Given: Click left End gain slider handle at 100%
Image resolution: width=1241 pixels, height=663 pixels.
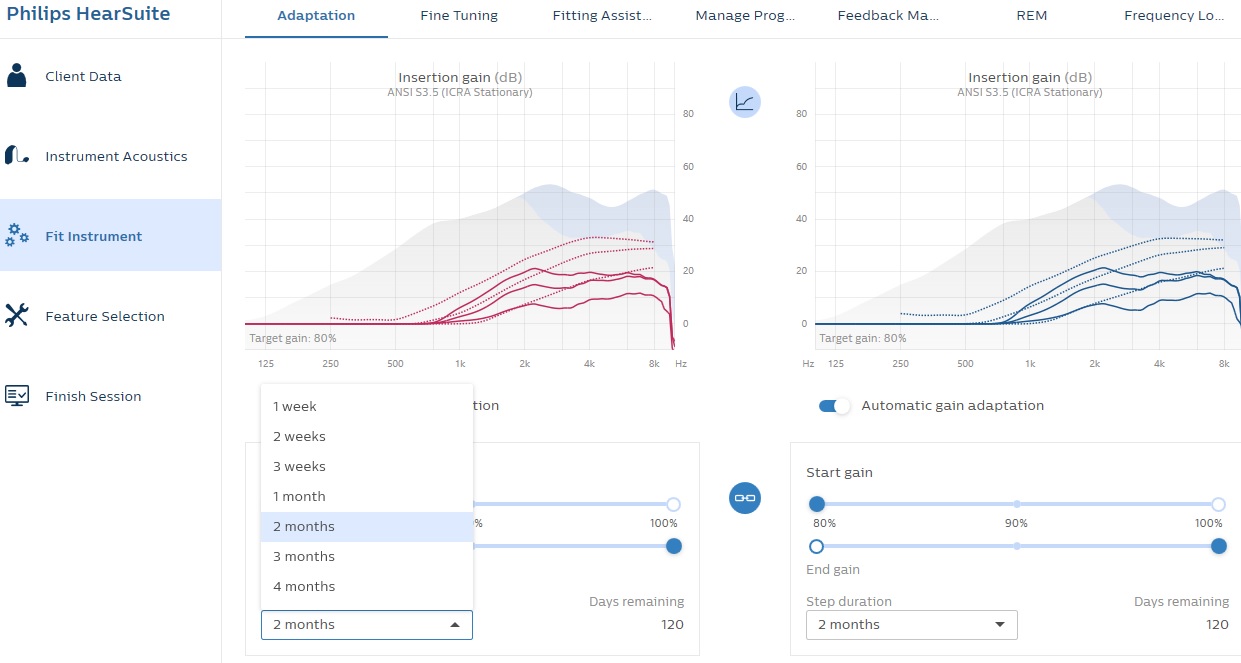Looking at the screenshot, I should click(x=673, y=546).
